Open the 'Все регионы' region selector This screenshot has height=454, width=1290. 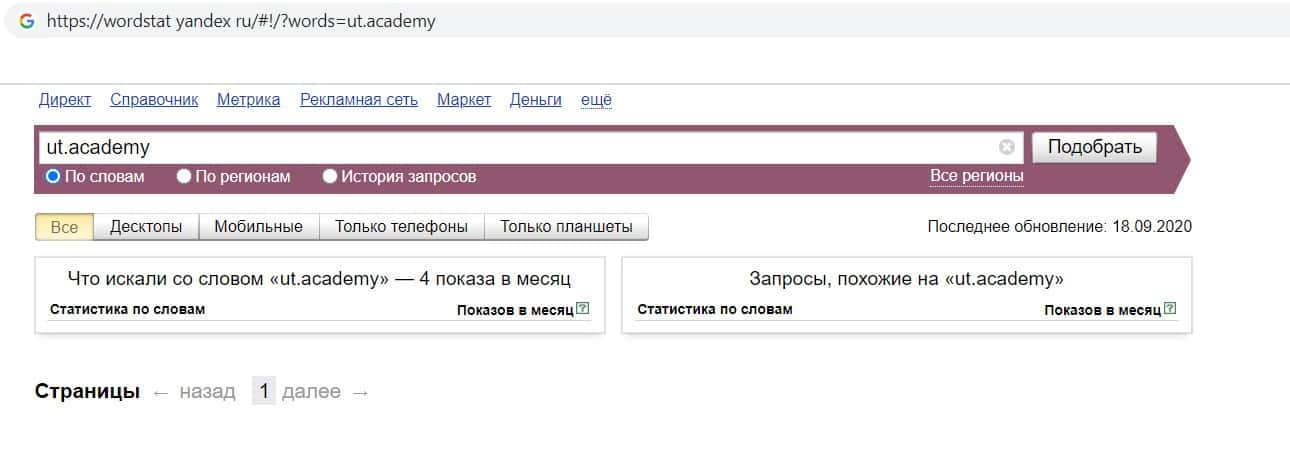pos(976,176)
